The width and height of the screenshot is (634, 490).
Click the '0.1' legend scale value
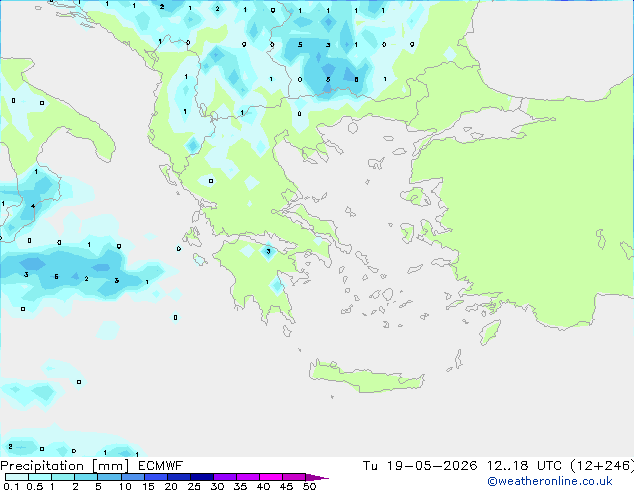click(x=11, y=486)
